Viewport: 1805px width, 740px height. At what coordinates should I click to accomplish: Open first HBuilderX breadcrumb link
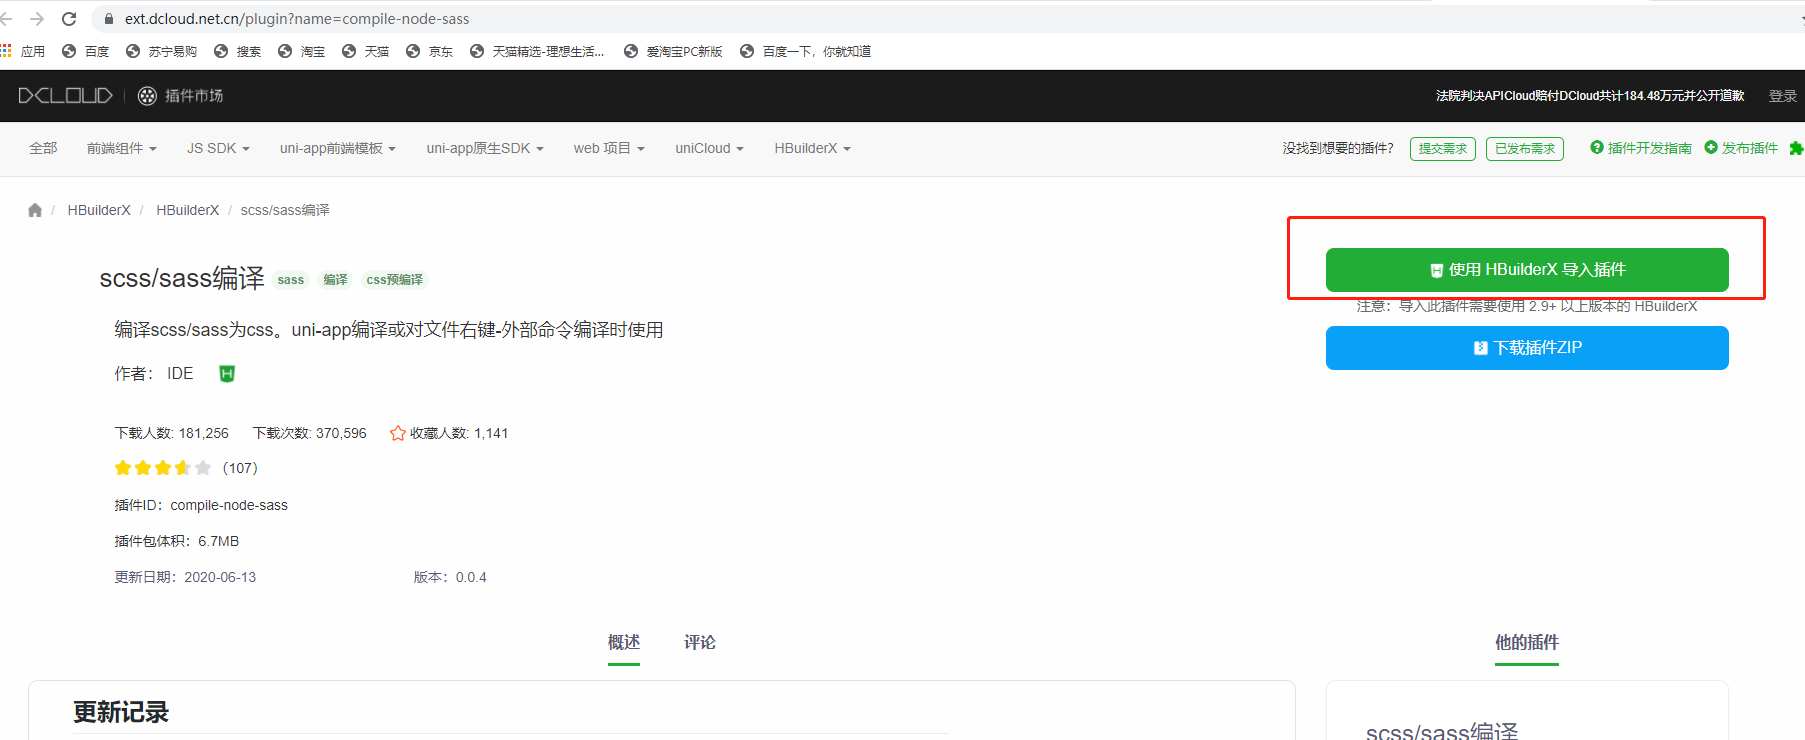(99, 210)
